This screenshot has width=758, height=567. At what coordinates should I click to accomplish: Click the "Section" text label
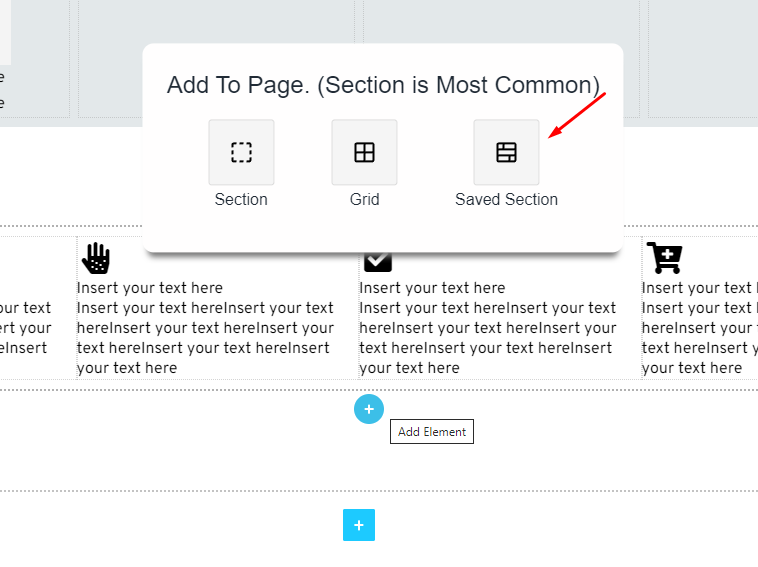tap(241, 199)
